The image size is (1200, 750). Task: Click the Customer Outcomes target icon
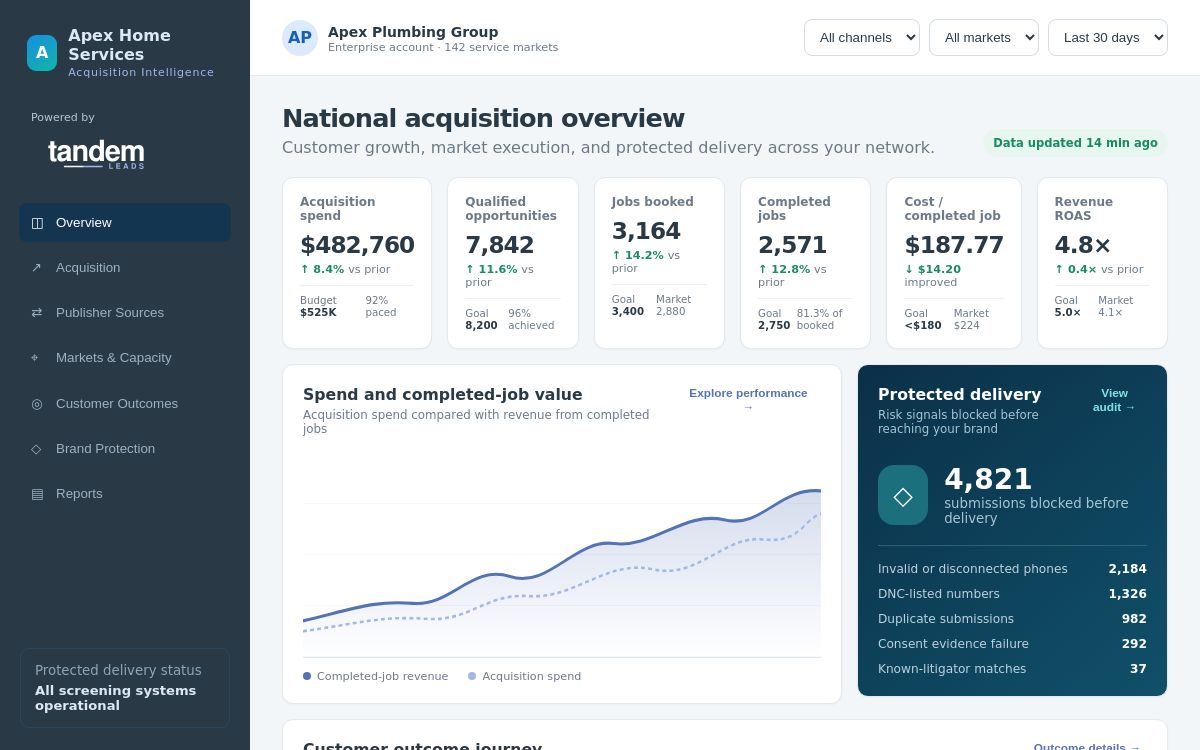pyautogui.click(x=37, y=403)
